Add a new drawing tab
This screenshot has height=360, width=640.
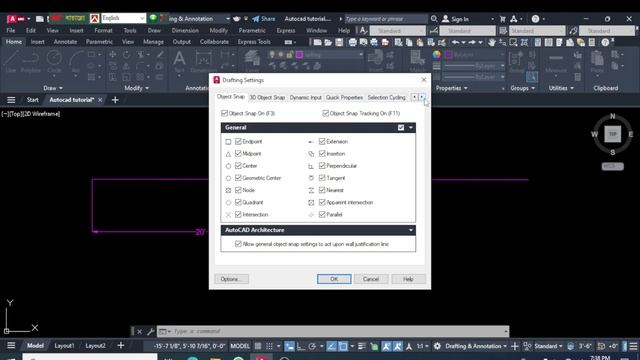click(x=115, y=100)
